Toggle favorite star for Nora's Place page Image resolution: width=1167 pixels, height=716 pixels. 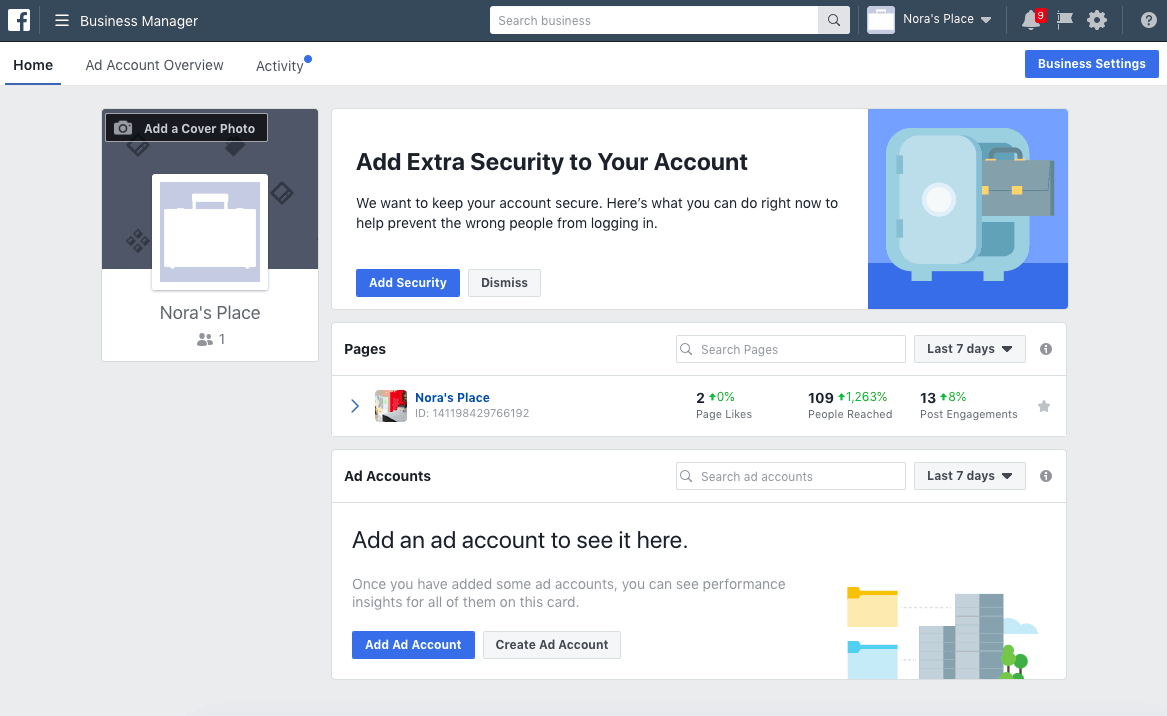click(1044, 406)
